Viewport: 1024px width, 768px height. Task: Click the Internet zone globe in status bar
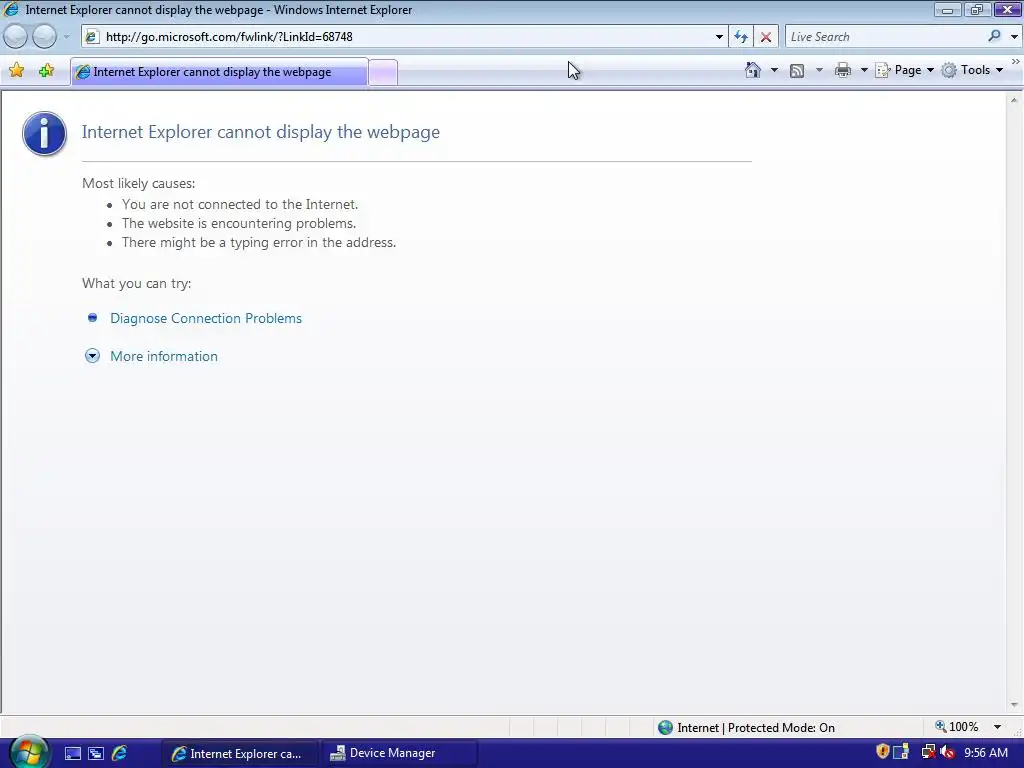coord(665,728)
